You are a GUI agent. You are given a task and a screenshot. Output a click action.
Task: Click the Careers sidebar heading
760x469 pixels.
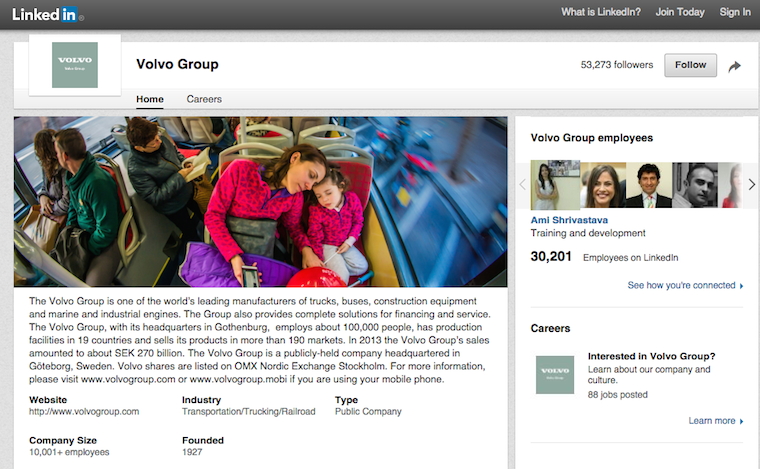[550, 328]
